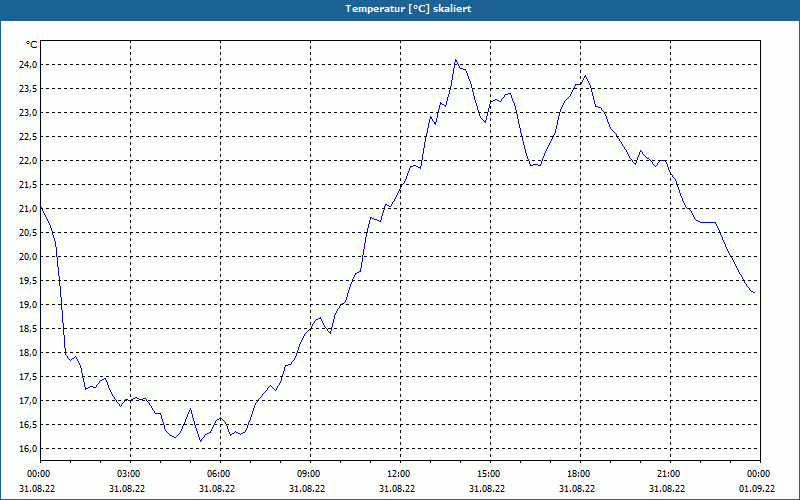Pick the "31.08.22" date beneath 15:00
Image resolution: width=800 pixels, height=500 pixels.
coord(487,489)
